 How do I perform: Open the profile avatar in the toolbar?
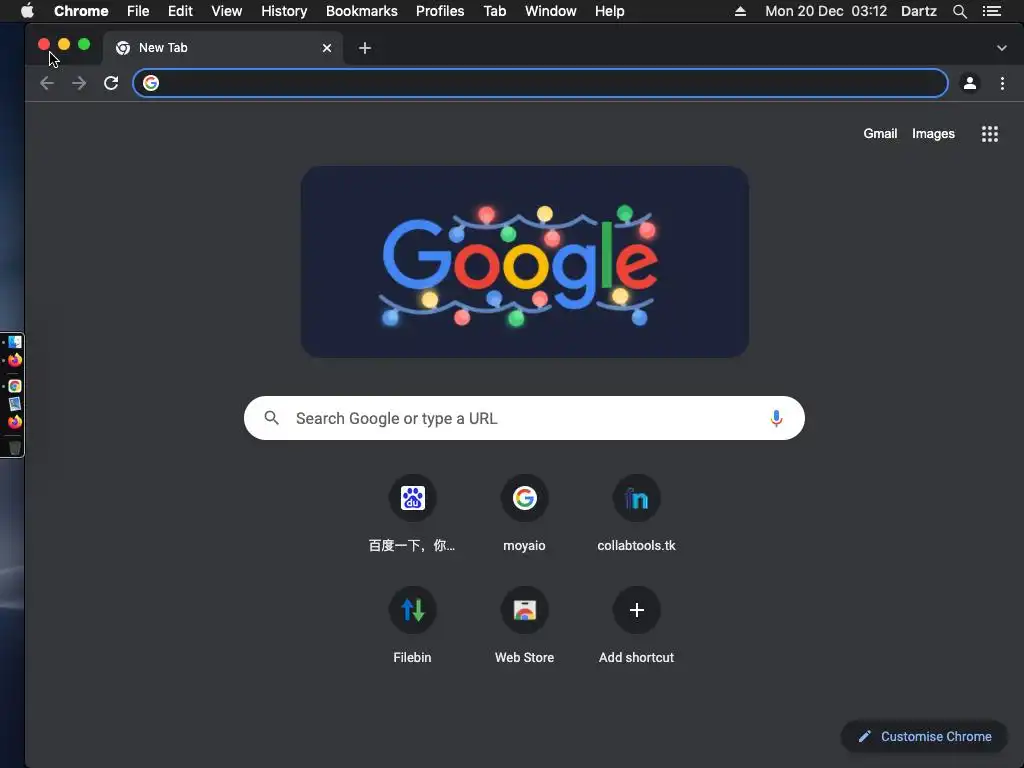point(970,83)
